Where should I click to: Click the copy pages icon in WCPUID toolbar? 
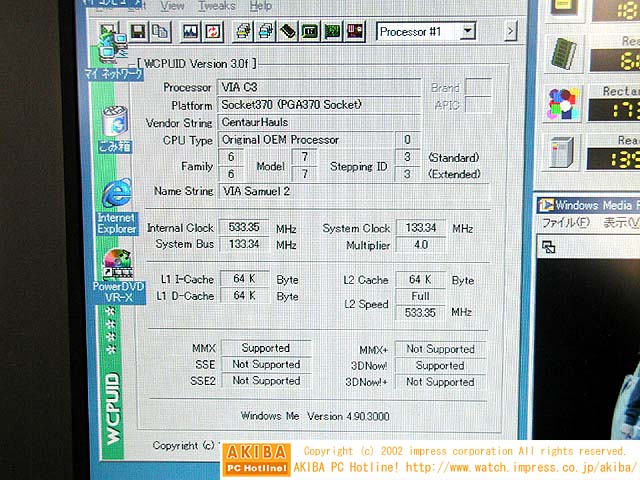click(x=160, y=31)
